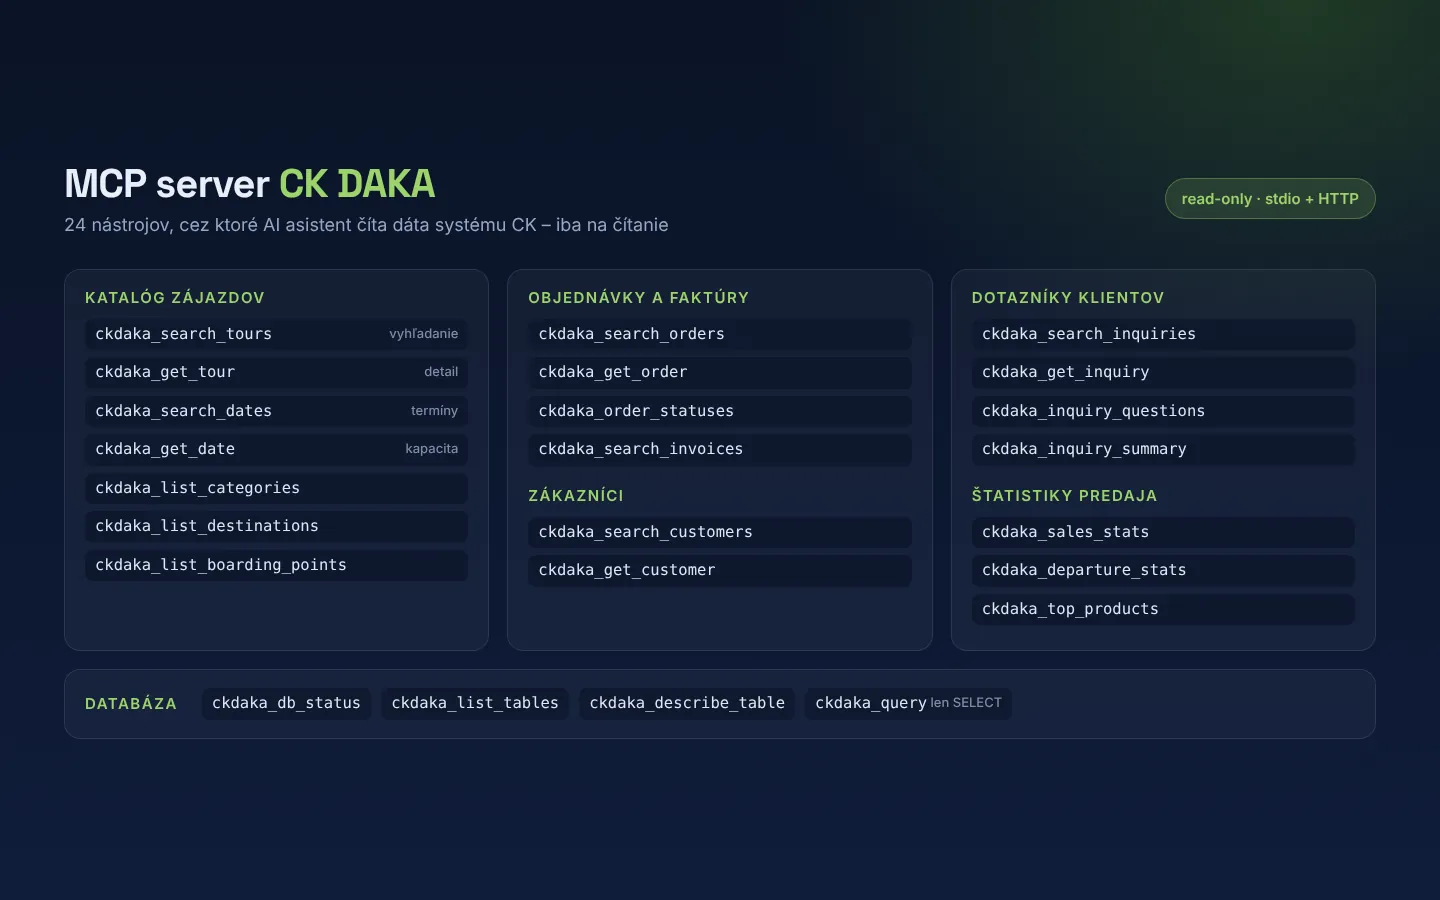This screenshot has width=1440, height=900.
Task: Click the ckdaka_get_order entry
Action: (x=720, y=372)
